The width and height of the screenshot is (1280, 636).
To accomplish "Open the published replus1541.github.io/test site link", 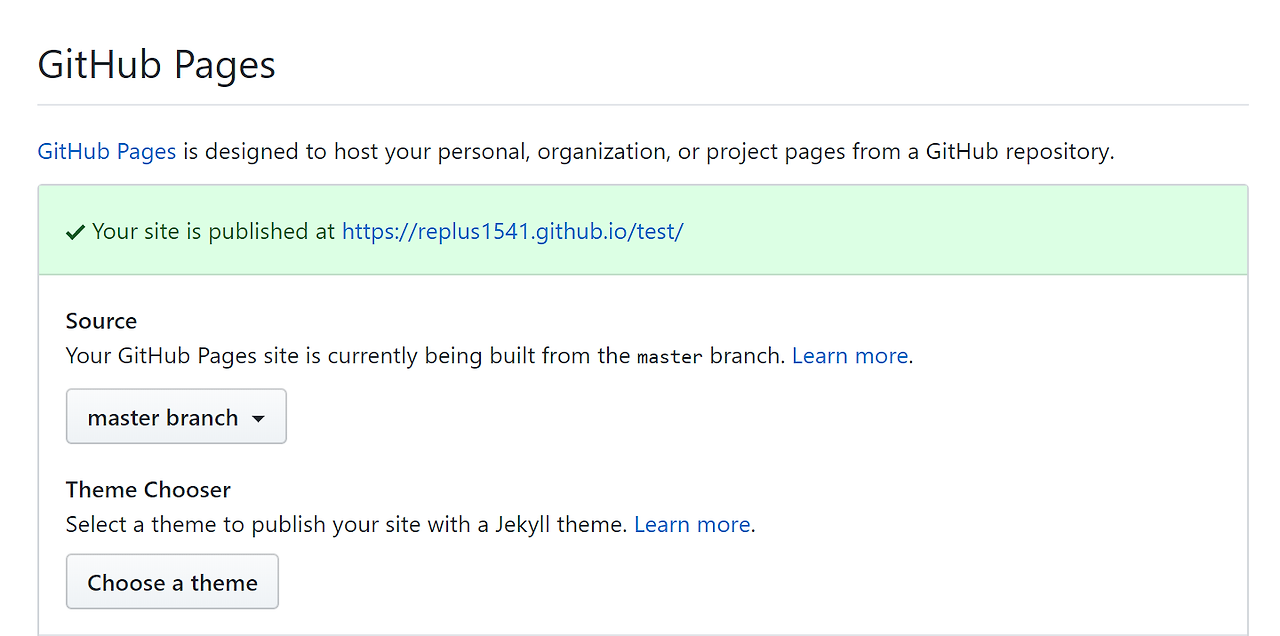I will pyautogui.click(x=512, y=232).
